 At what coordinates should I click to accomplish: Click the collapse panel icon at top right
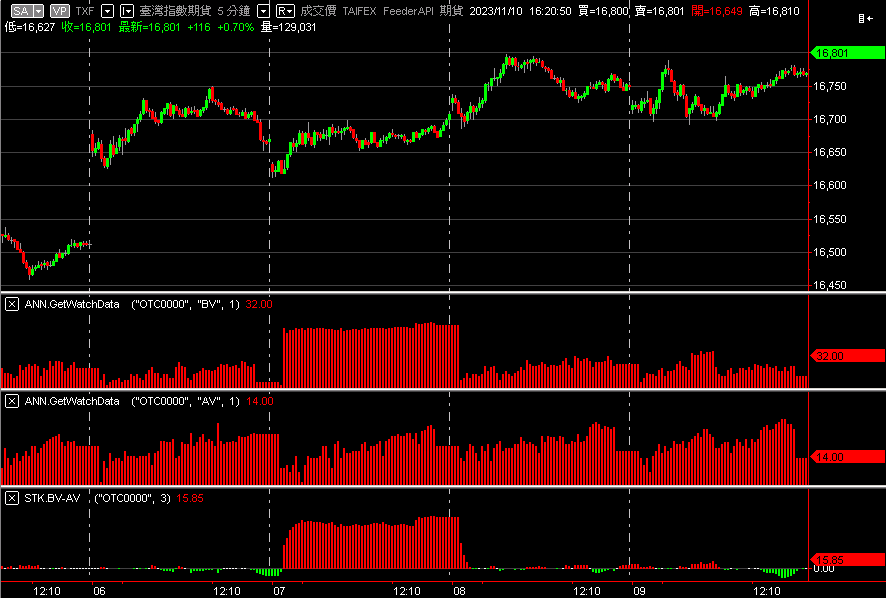click(x=866, y=19)
